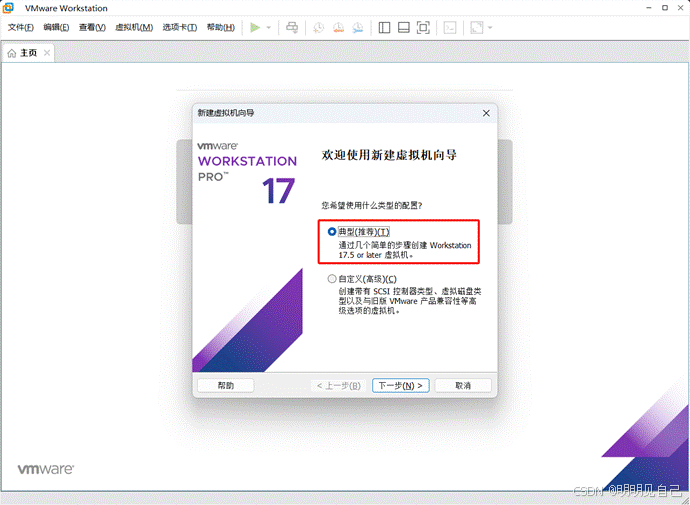The image size is (690, 505).
Task: Open the 虚拟机(M) menu
Action: (134, 28)
